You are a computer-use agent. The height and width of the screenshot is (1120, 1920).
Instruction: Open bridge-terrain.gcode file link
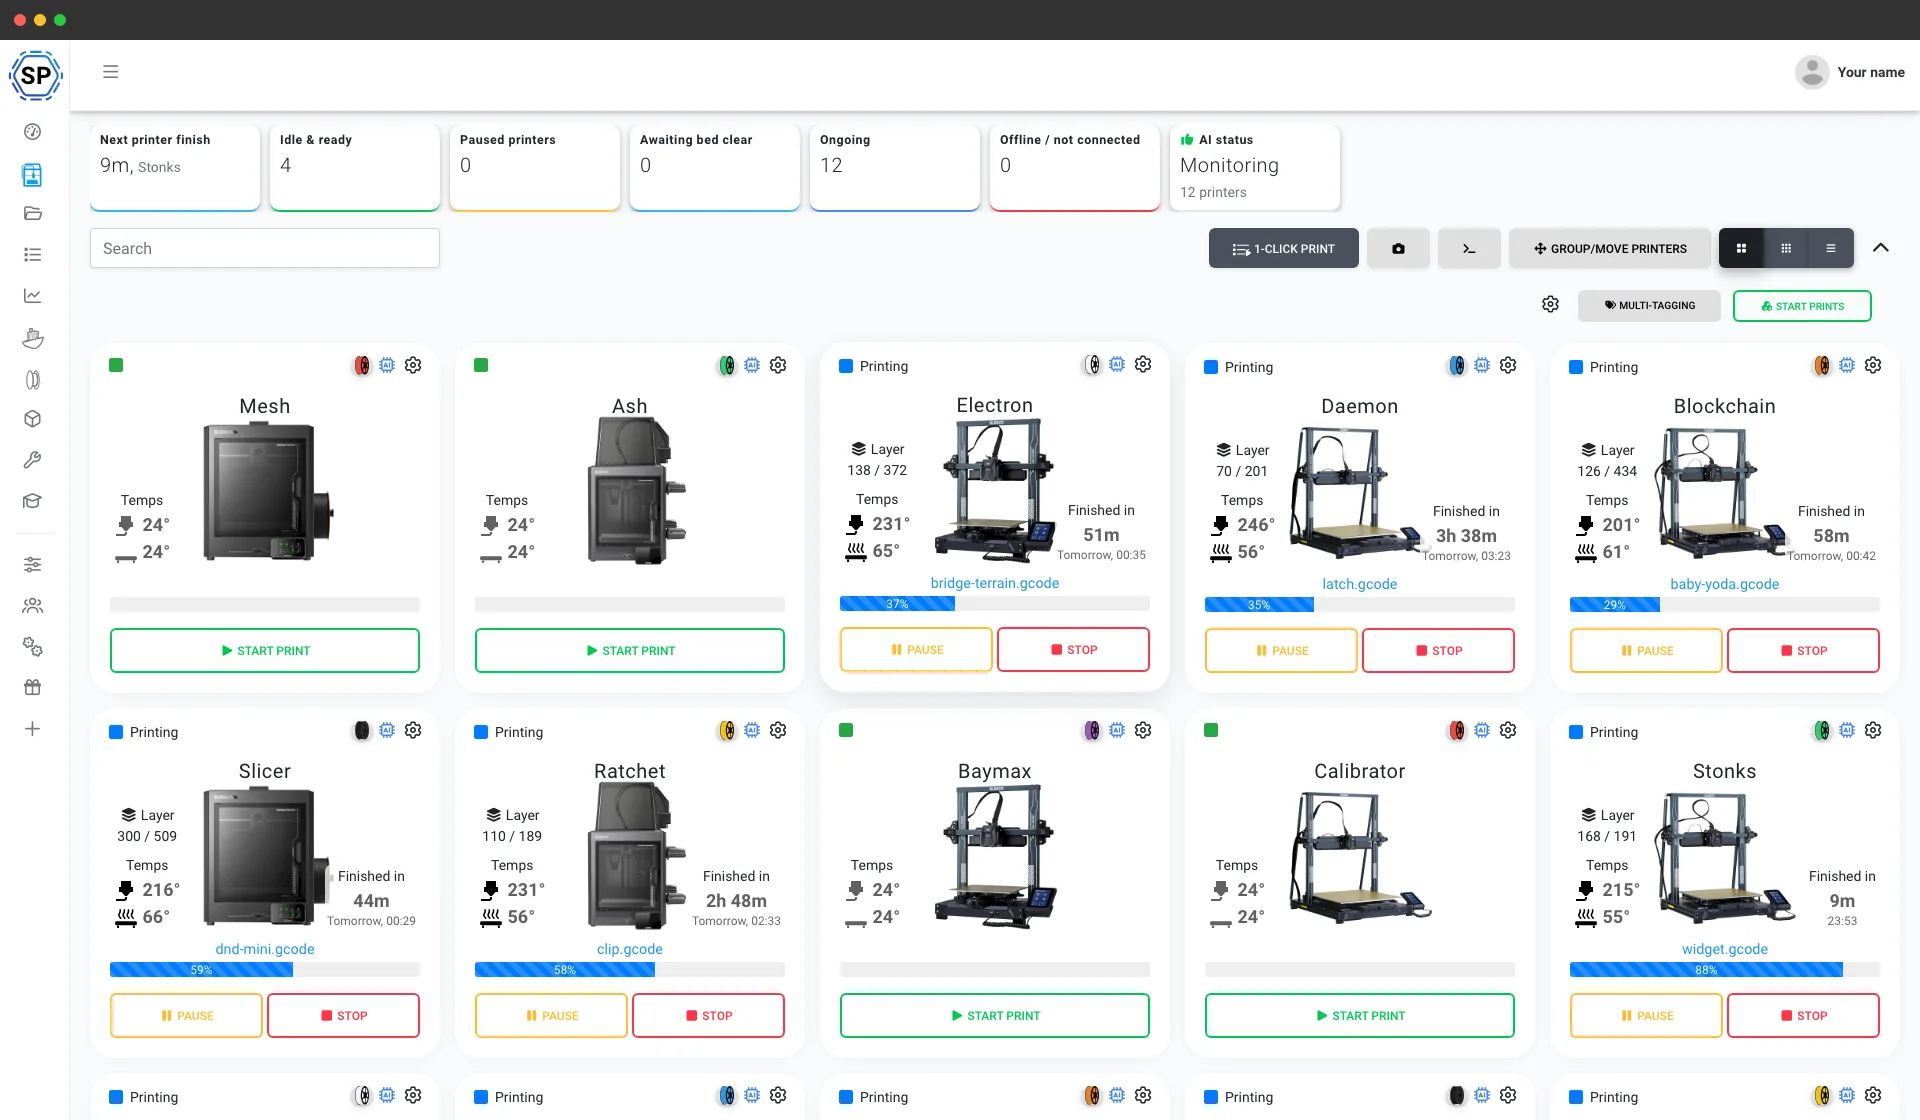point(995,583)
